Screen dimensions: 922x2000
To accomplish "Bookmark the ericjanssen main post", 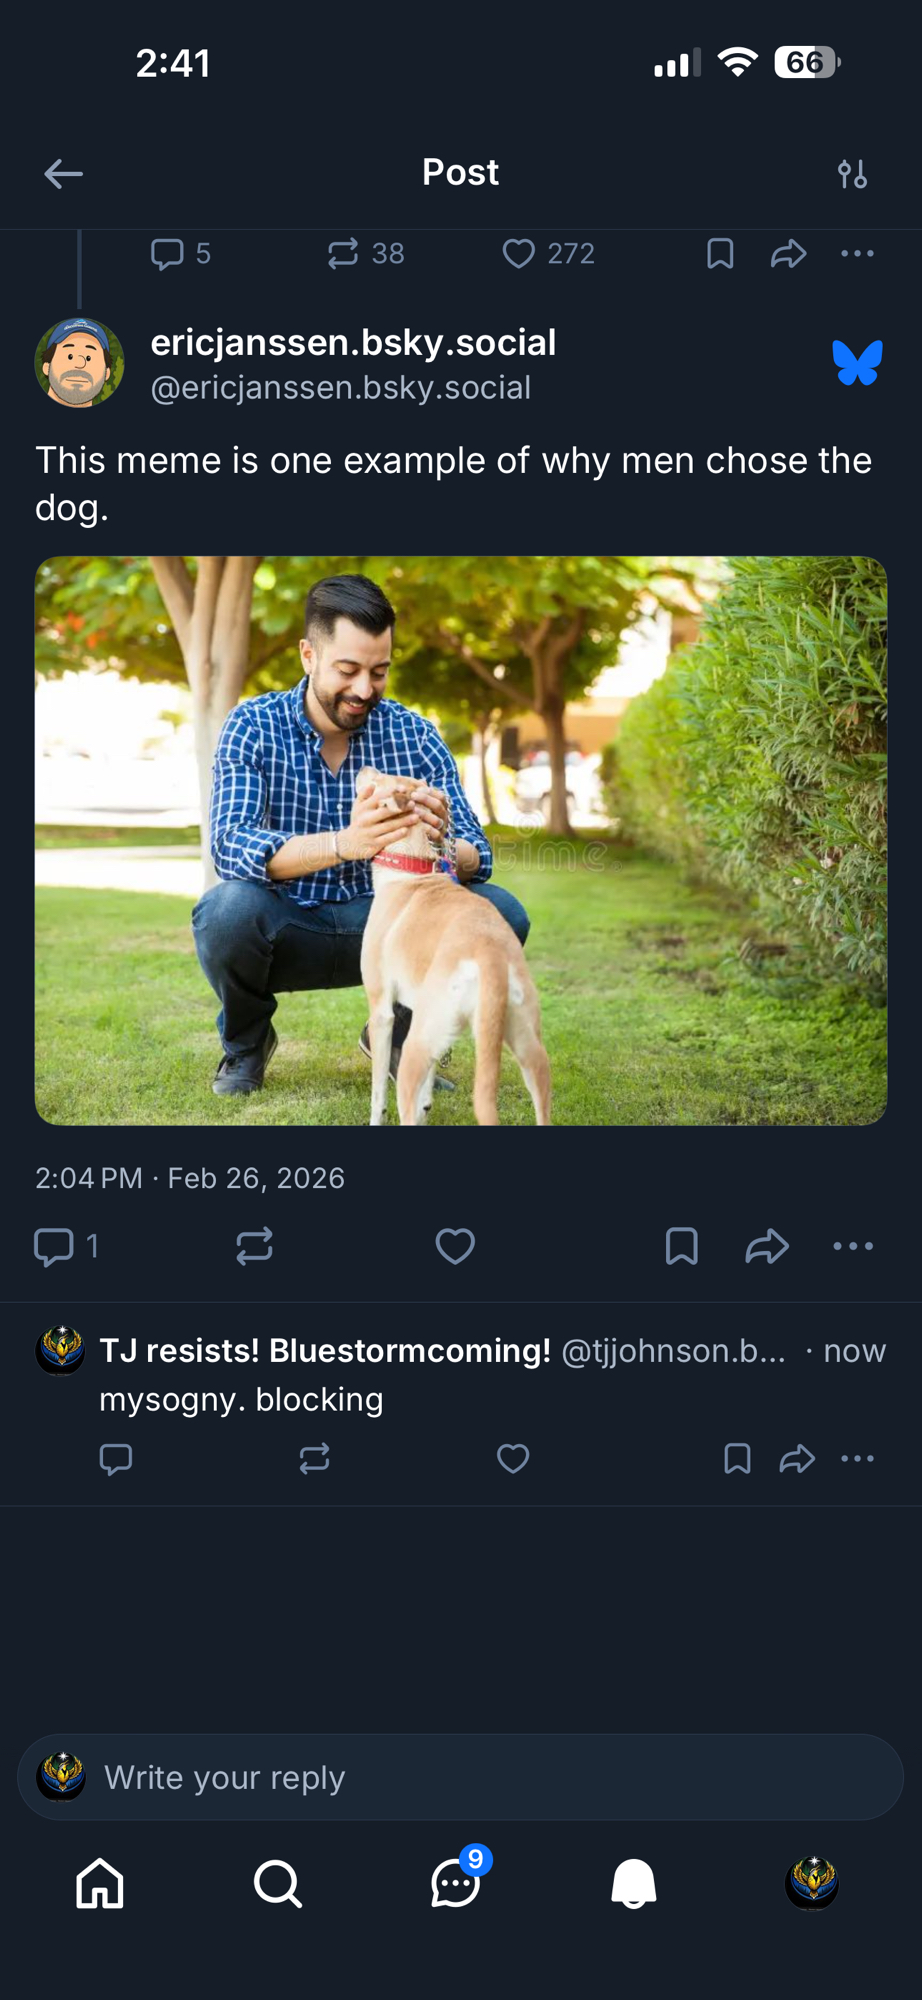I will click(x=681, y=1246).
